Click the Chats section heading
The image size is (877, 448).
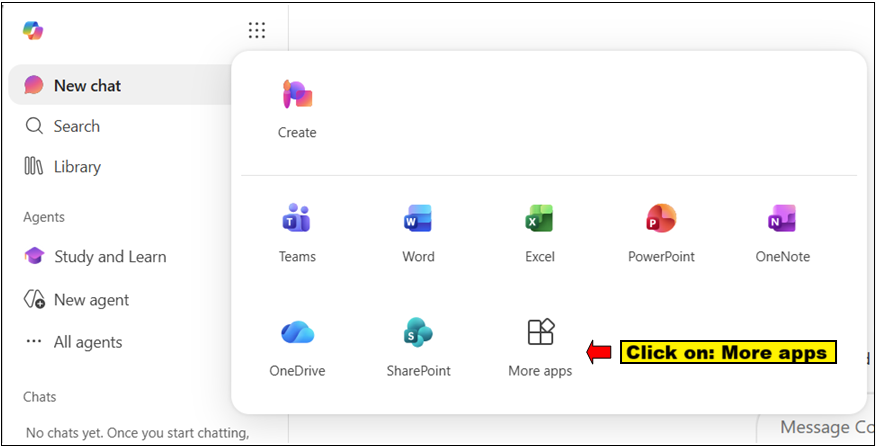(x=40, y=397)
